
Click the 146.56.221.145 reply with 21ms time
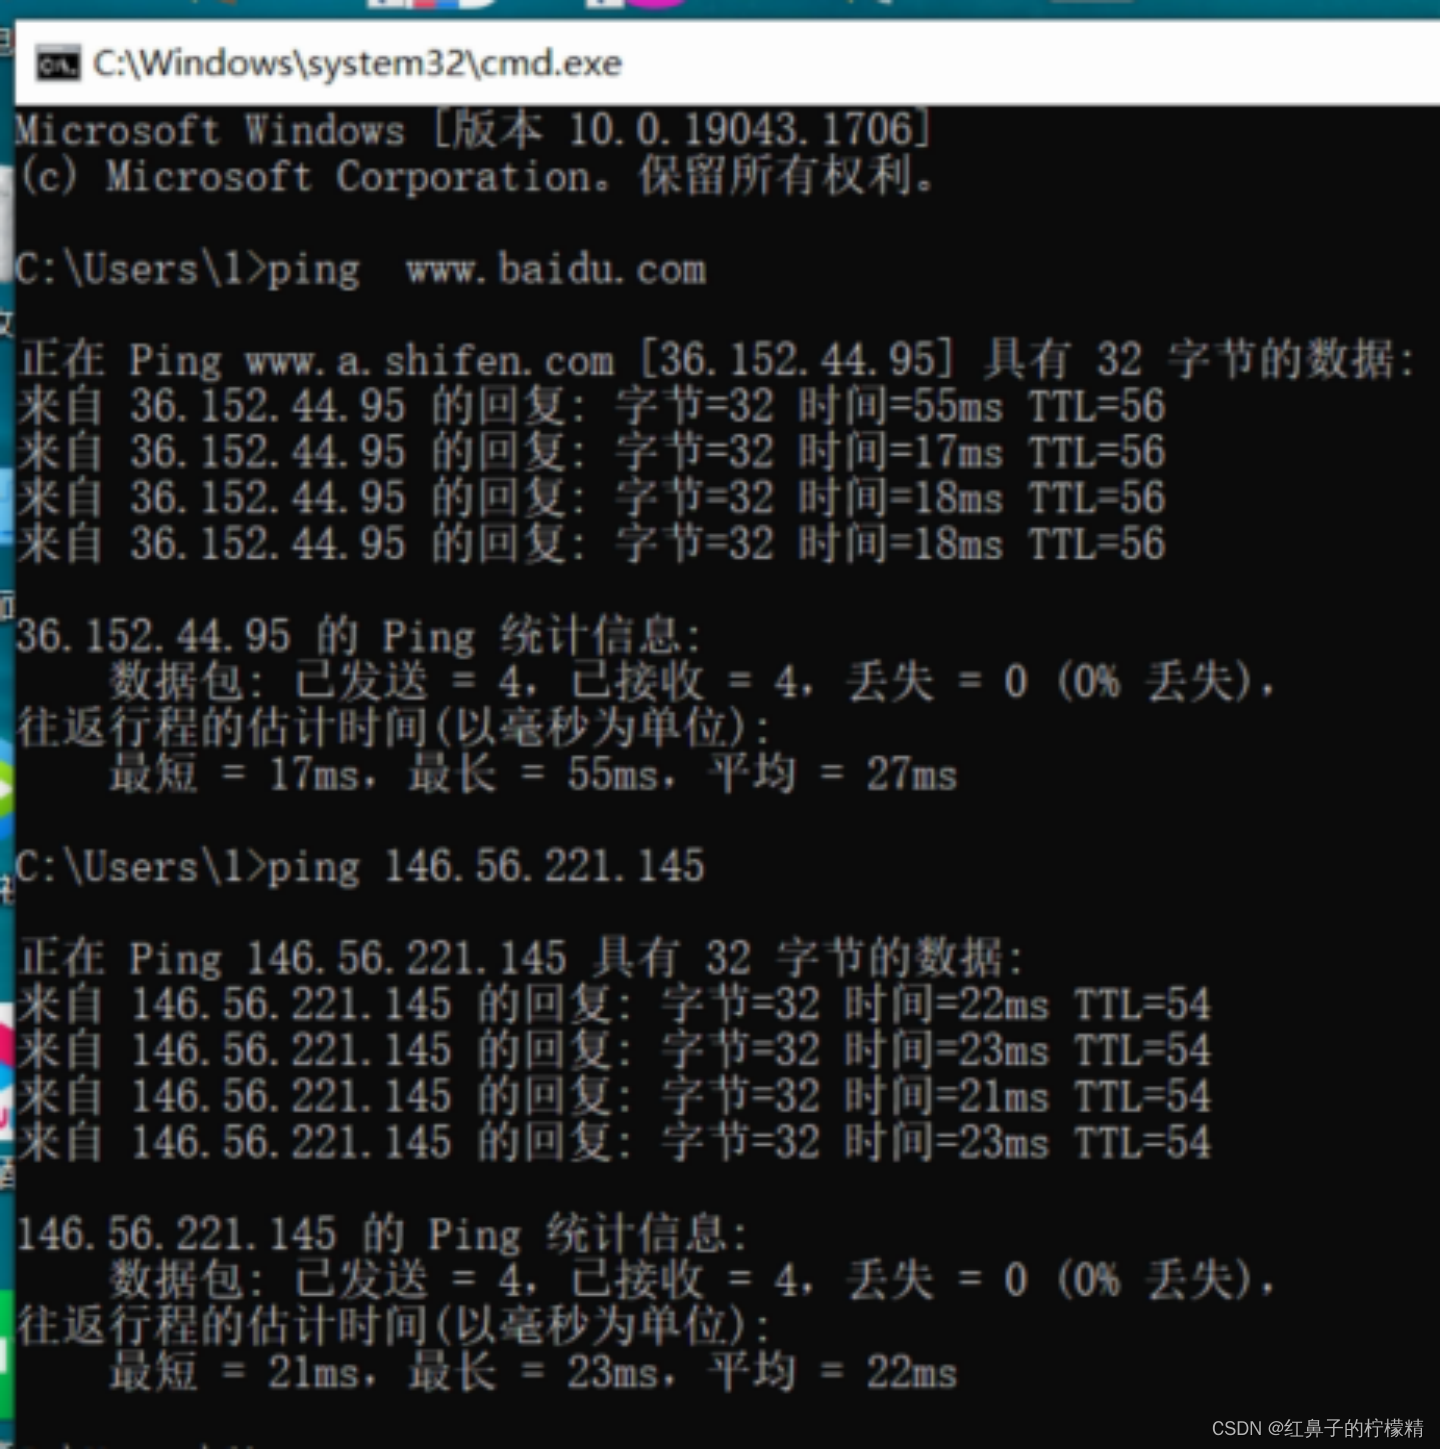click(614, 1096)
